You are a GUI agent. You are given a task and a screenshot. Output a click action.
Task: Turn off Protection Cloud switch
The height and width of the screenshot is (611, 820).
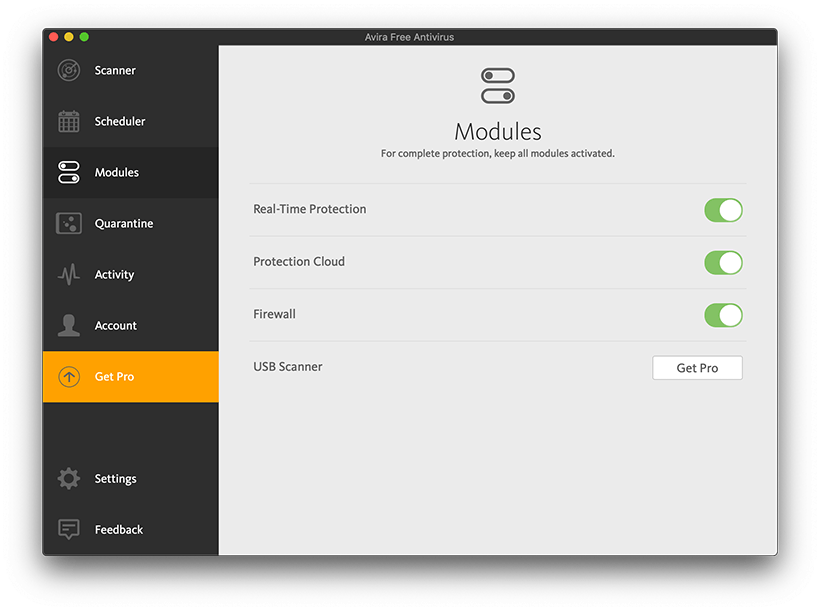pos(723,263)
